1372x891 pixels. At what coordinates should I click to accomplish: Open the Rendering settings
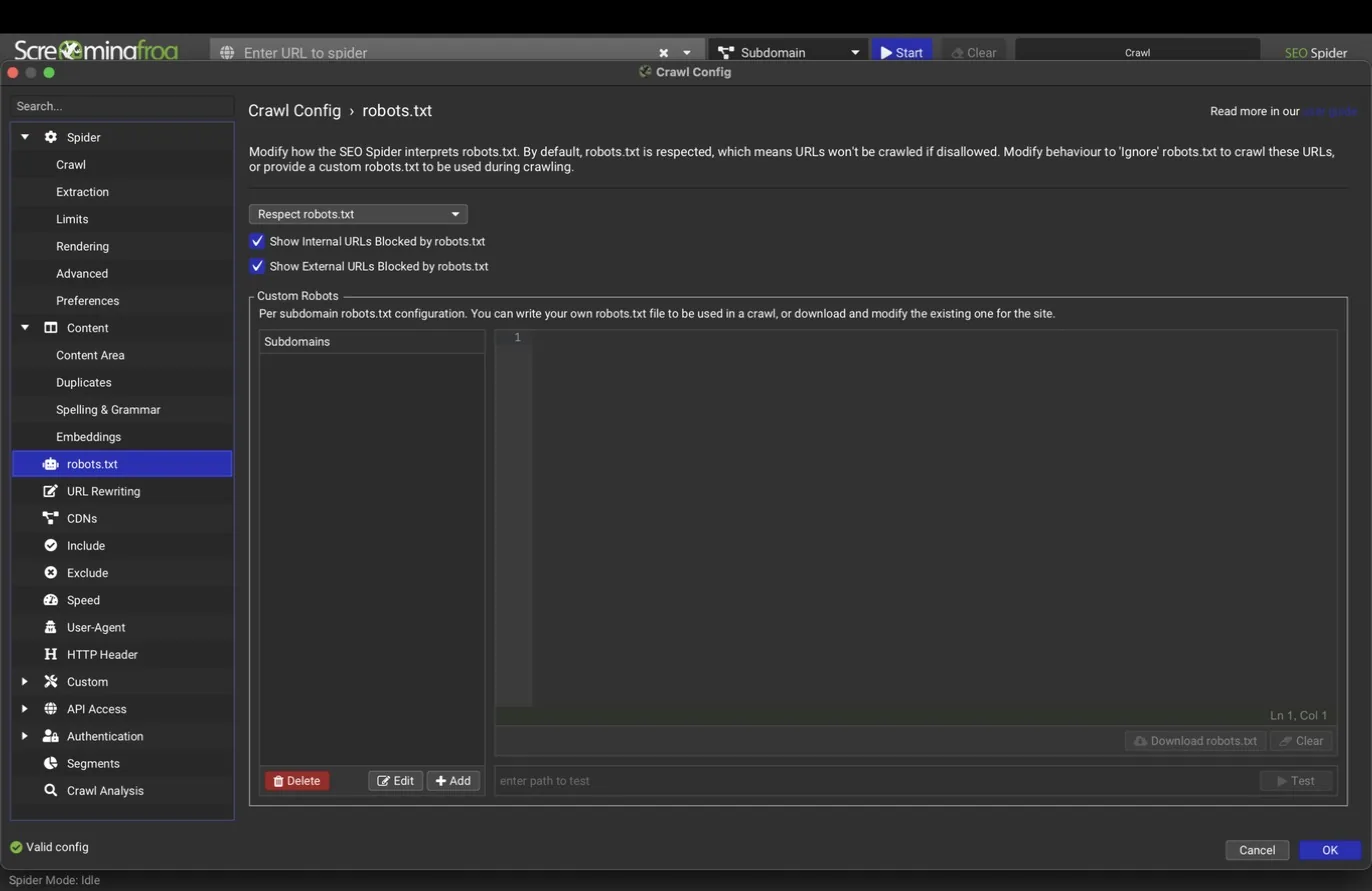82,246
